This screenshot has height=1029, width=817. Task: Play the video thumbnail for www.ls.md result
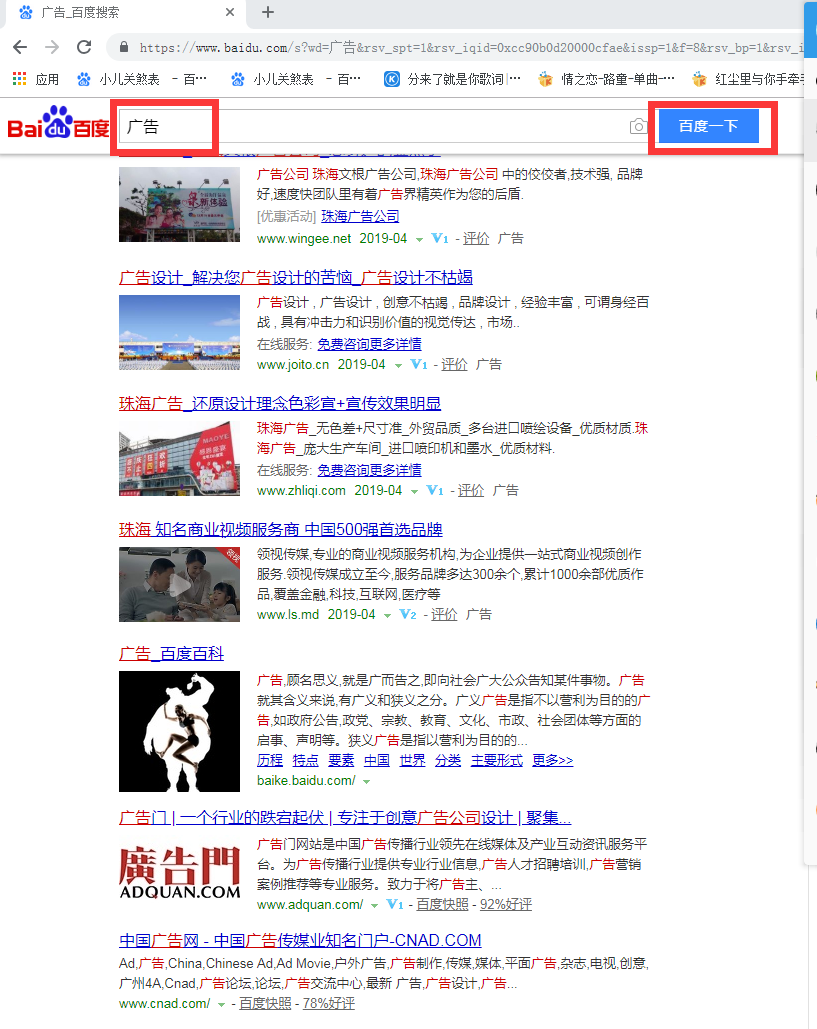(179, 584)
